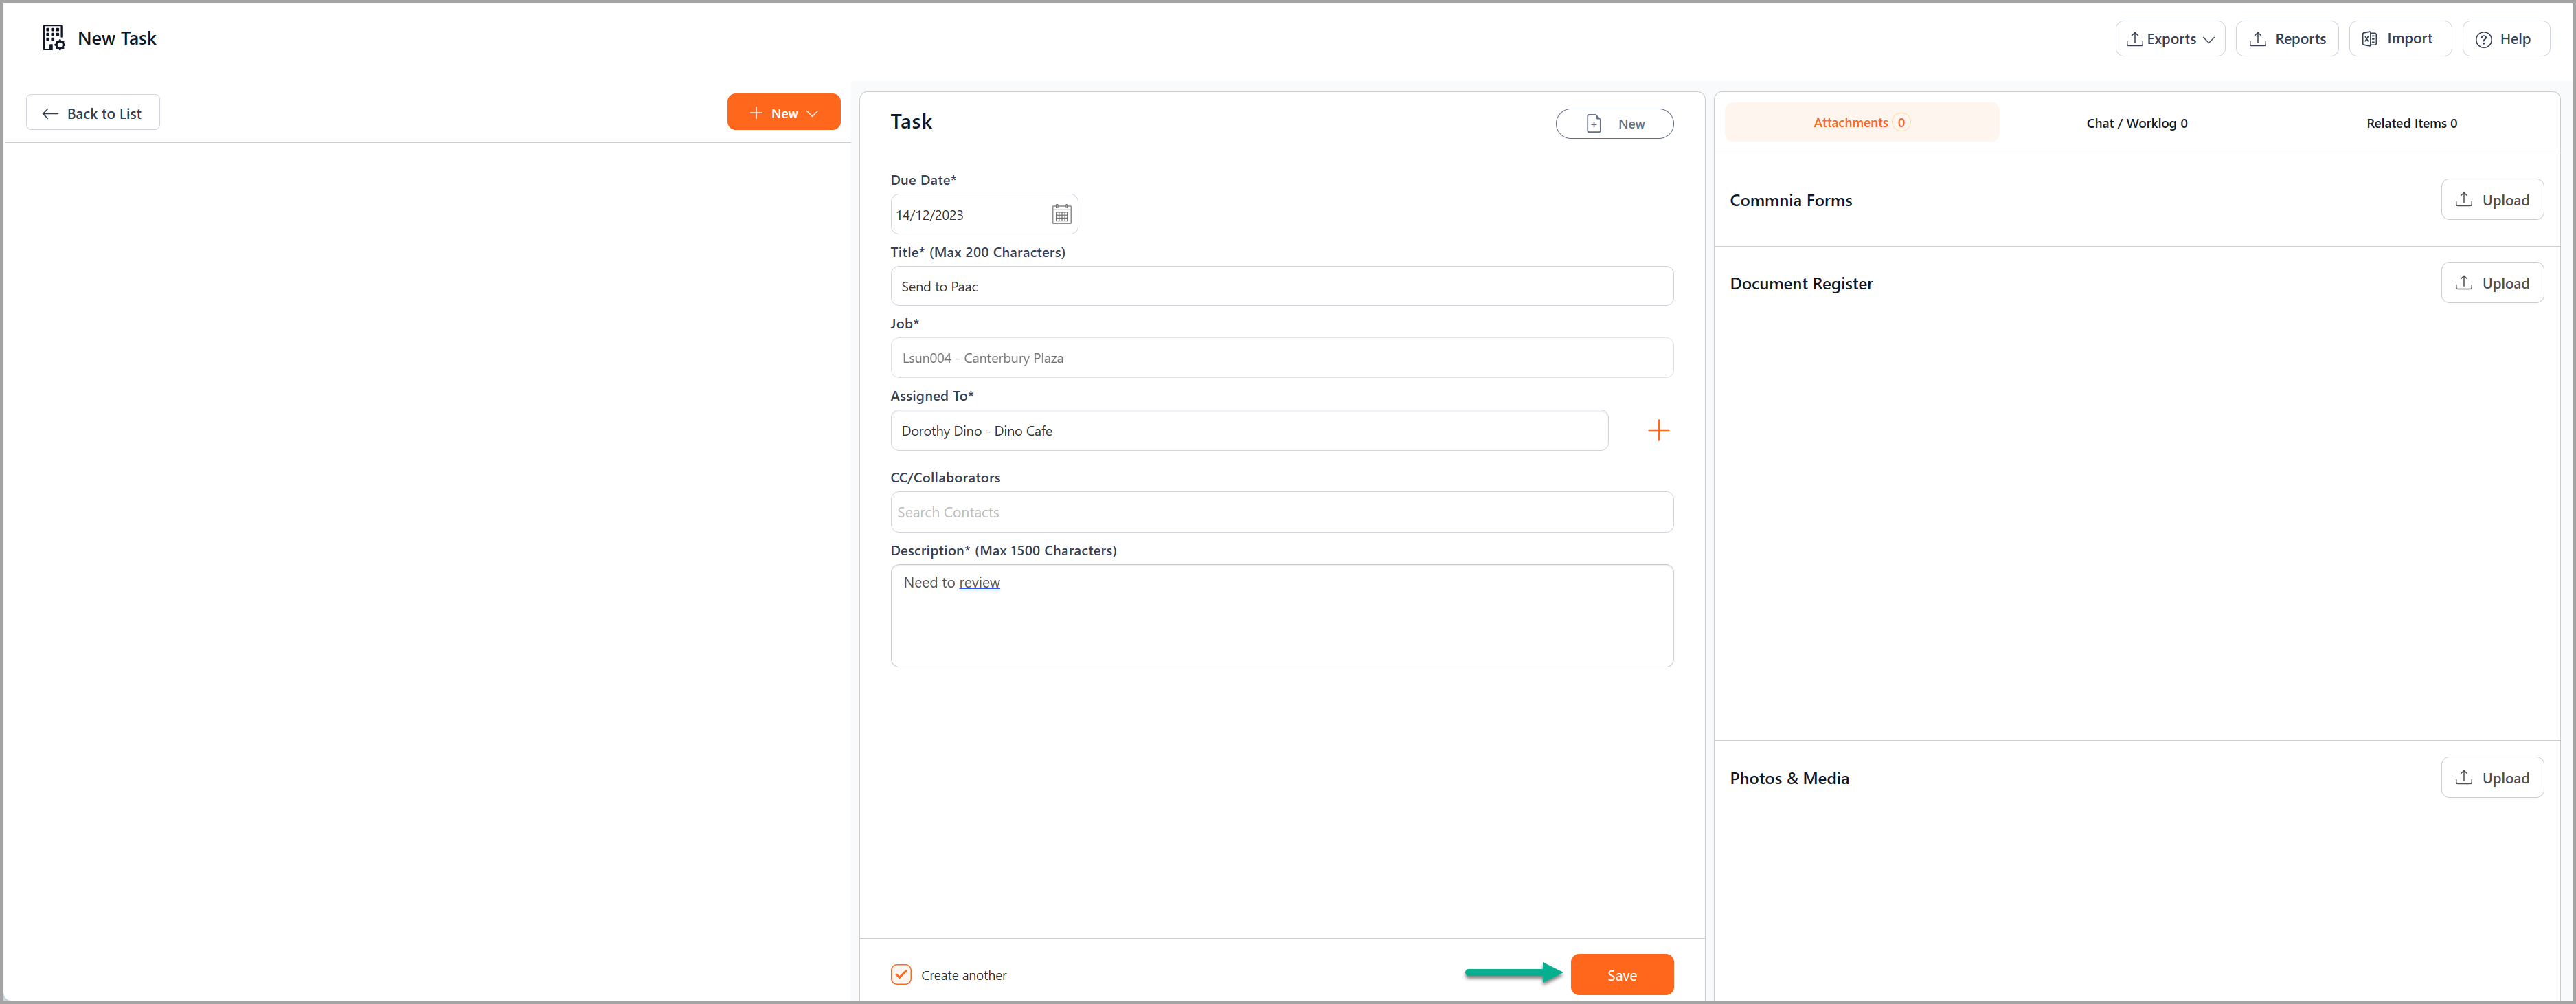Click the Exports upload icon

(x=2134, y=39)
